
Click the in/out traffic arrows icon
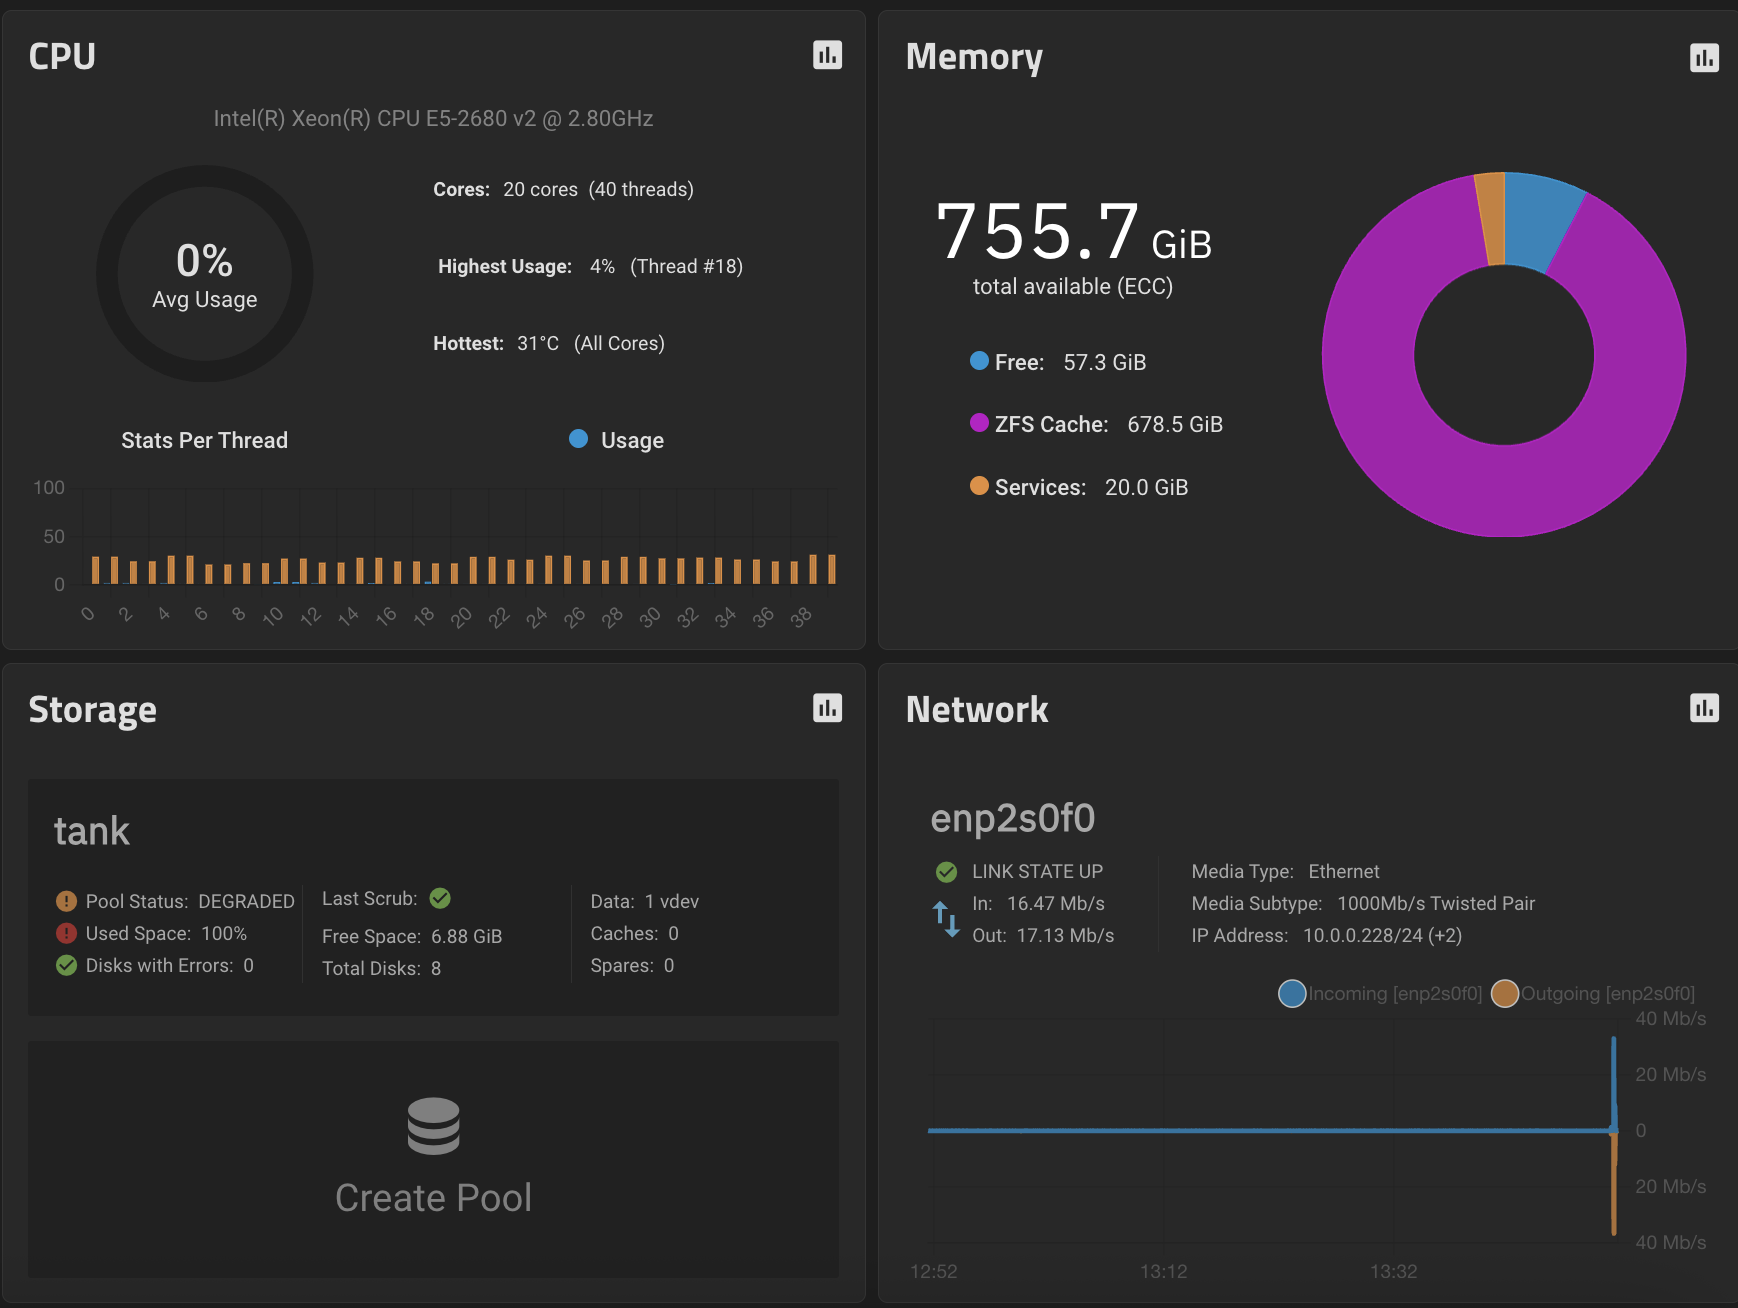click(x=944, y=919)
